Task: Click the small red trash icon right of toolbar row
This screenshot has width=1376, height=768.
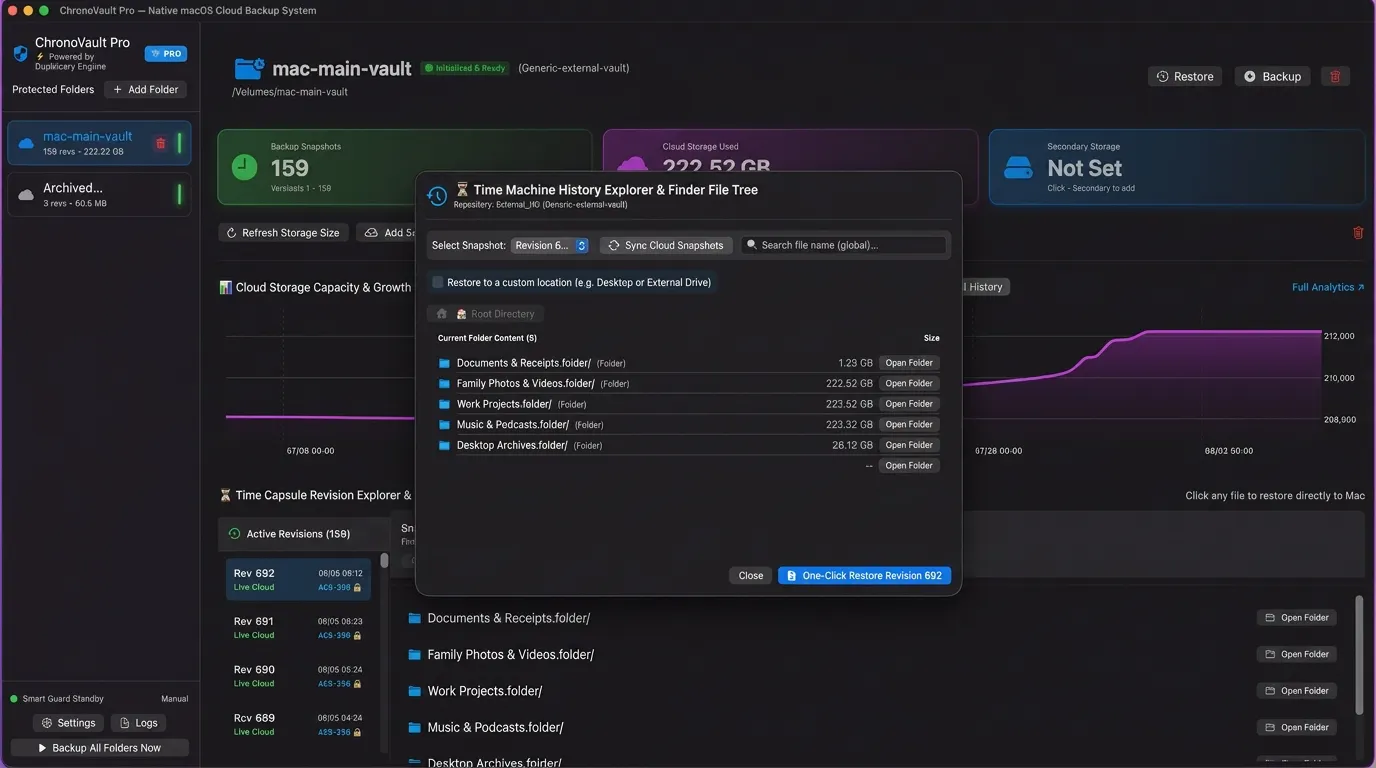Action: [1358, 233]
